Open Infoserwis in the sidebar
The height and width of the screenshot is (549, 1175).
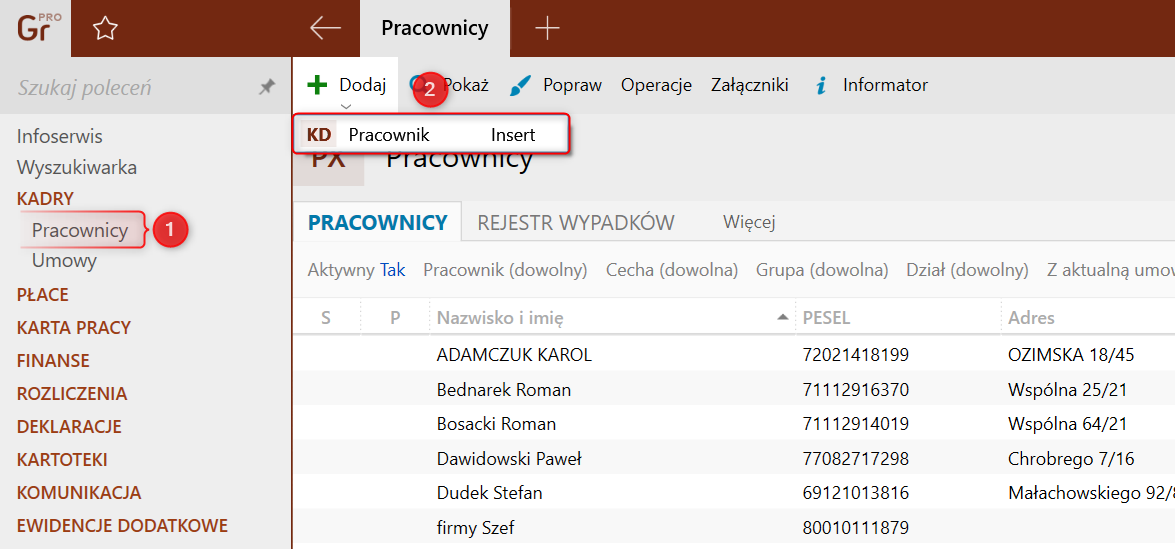[60, 136]
